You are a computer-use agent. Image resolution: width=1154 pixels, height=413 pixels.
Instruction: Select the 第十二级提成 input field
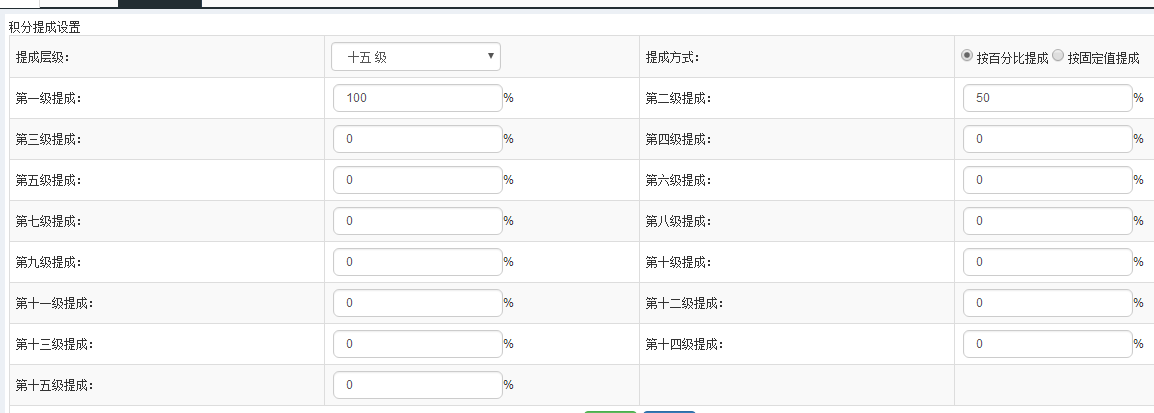pos(1047,303)
